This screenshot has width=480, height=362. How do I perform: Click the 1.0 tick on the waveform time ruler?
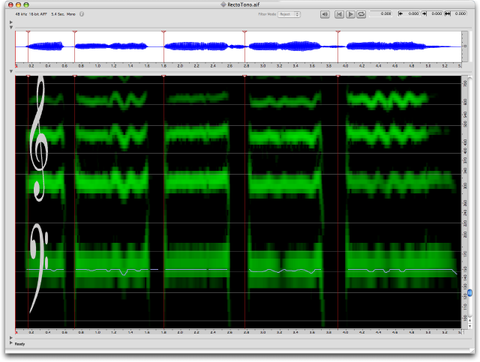[97, 66]
